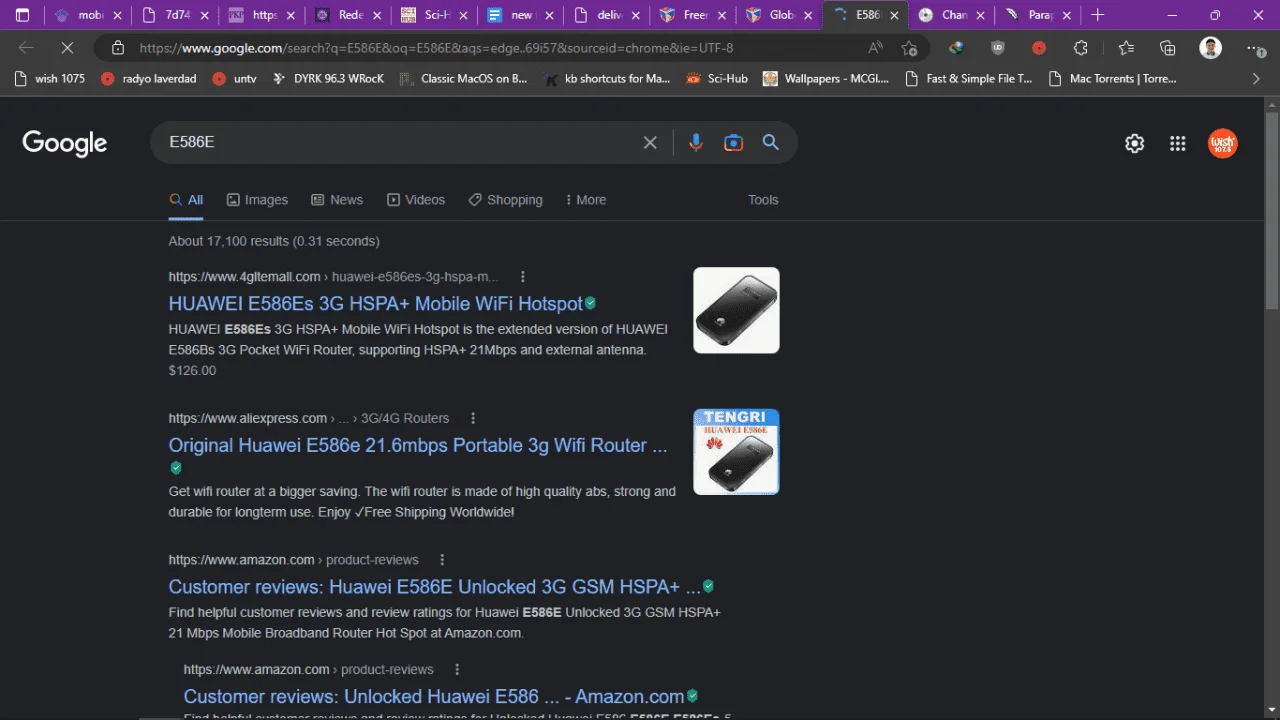Open options menu for 4gltemall result
This screenshot has height=720, width=1280.
pyautogui.click(x=522, y=277)
